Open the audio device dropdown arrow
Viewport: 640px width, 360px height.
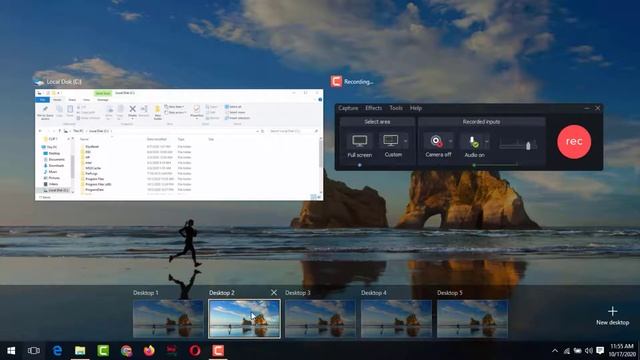487,141
